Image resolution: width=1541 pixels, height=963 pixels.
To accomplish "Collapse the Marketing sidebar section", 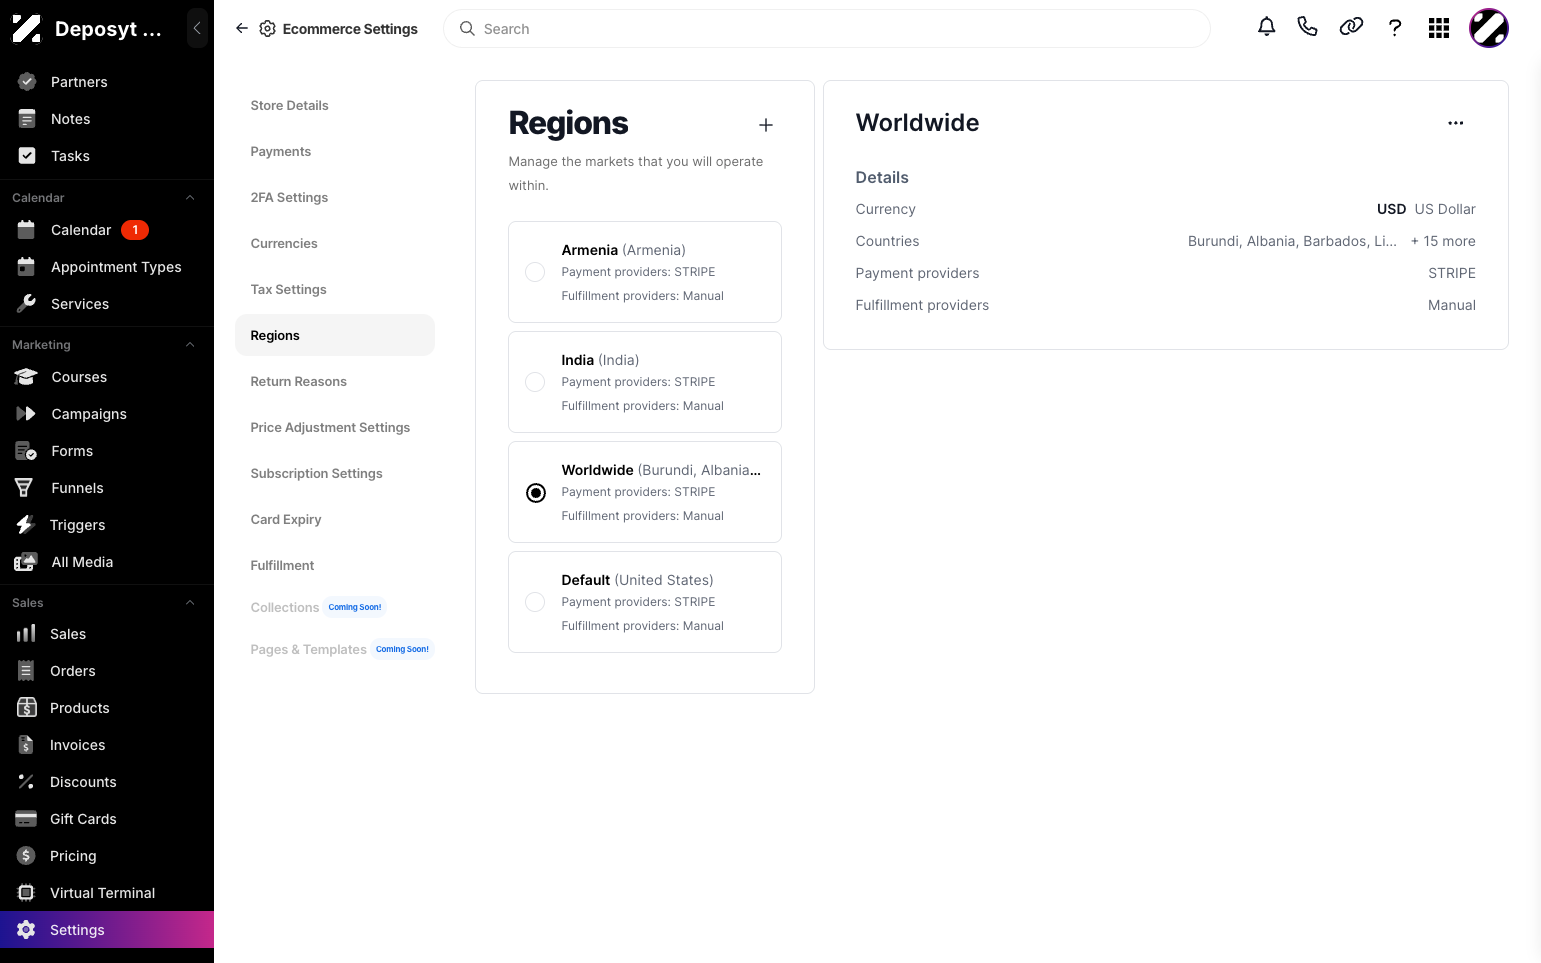I will point(190,345).
